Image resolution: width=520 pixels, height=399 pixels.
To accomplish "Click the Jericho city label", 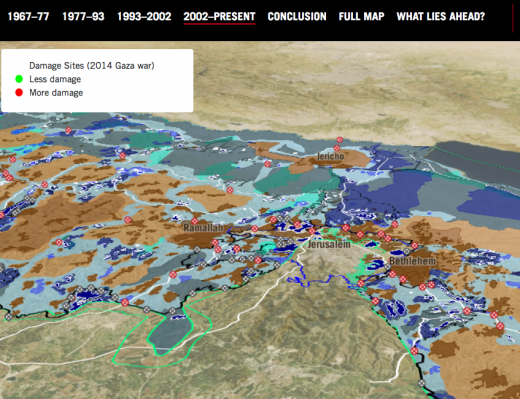I will (x=330, y=156).
